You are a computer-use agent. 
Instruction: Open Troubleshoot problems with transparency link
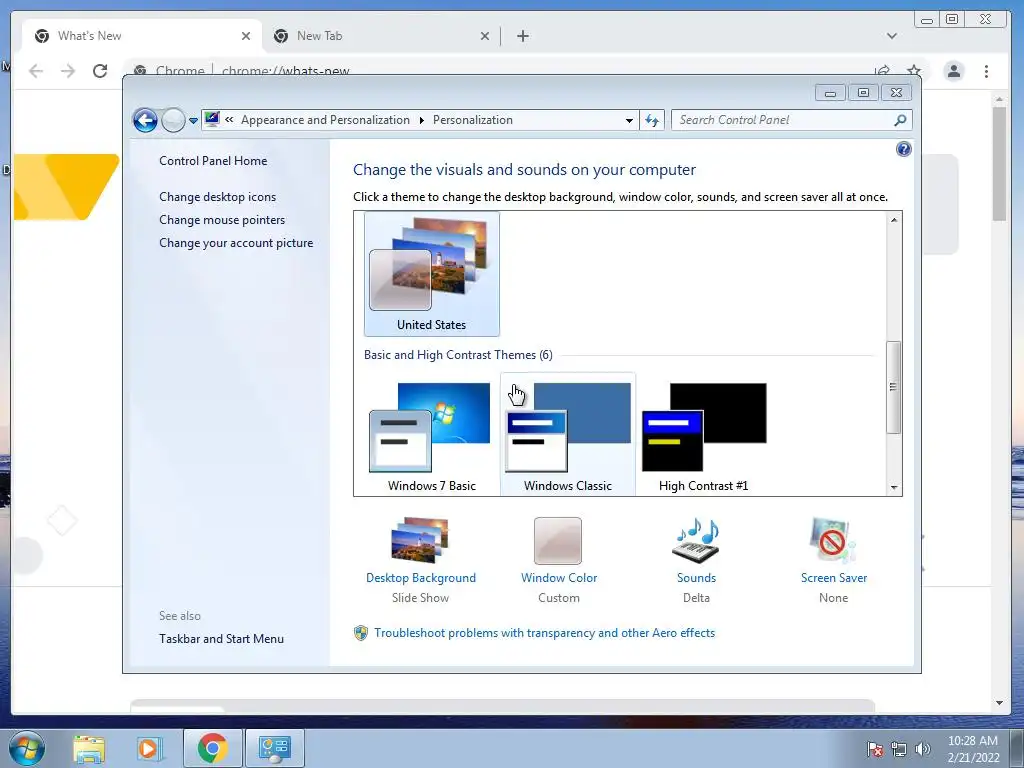coord(545,633)
